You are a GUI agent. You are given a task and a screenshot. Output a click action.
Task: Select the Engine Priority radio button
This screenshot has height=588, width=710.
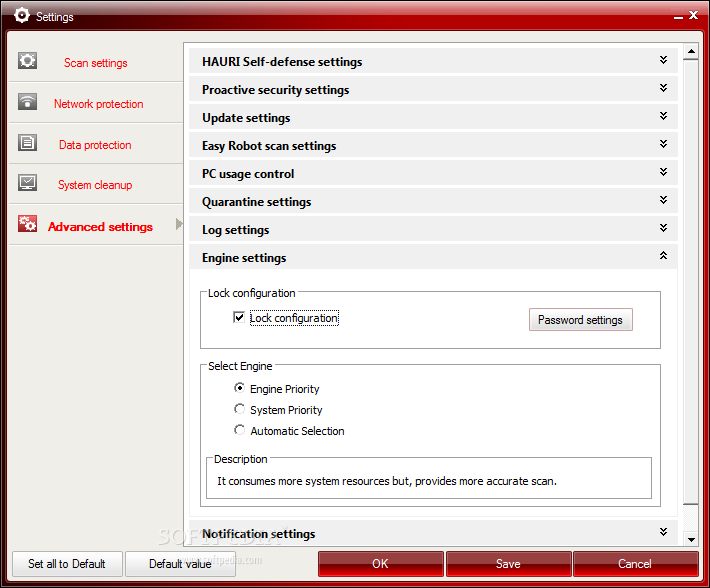tap(239, 388)
